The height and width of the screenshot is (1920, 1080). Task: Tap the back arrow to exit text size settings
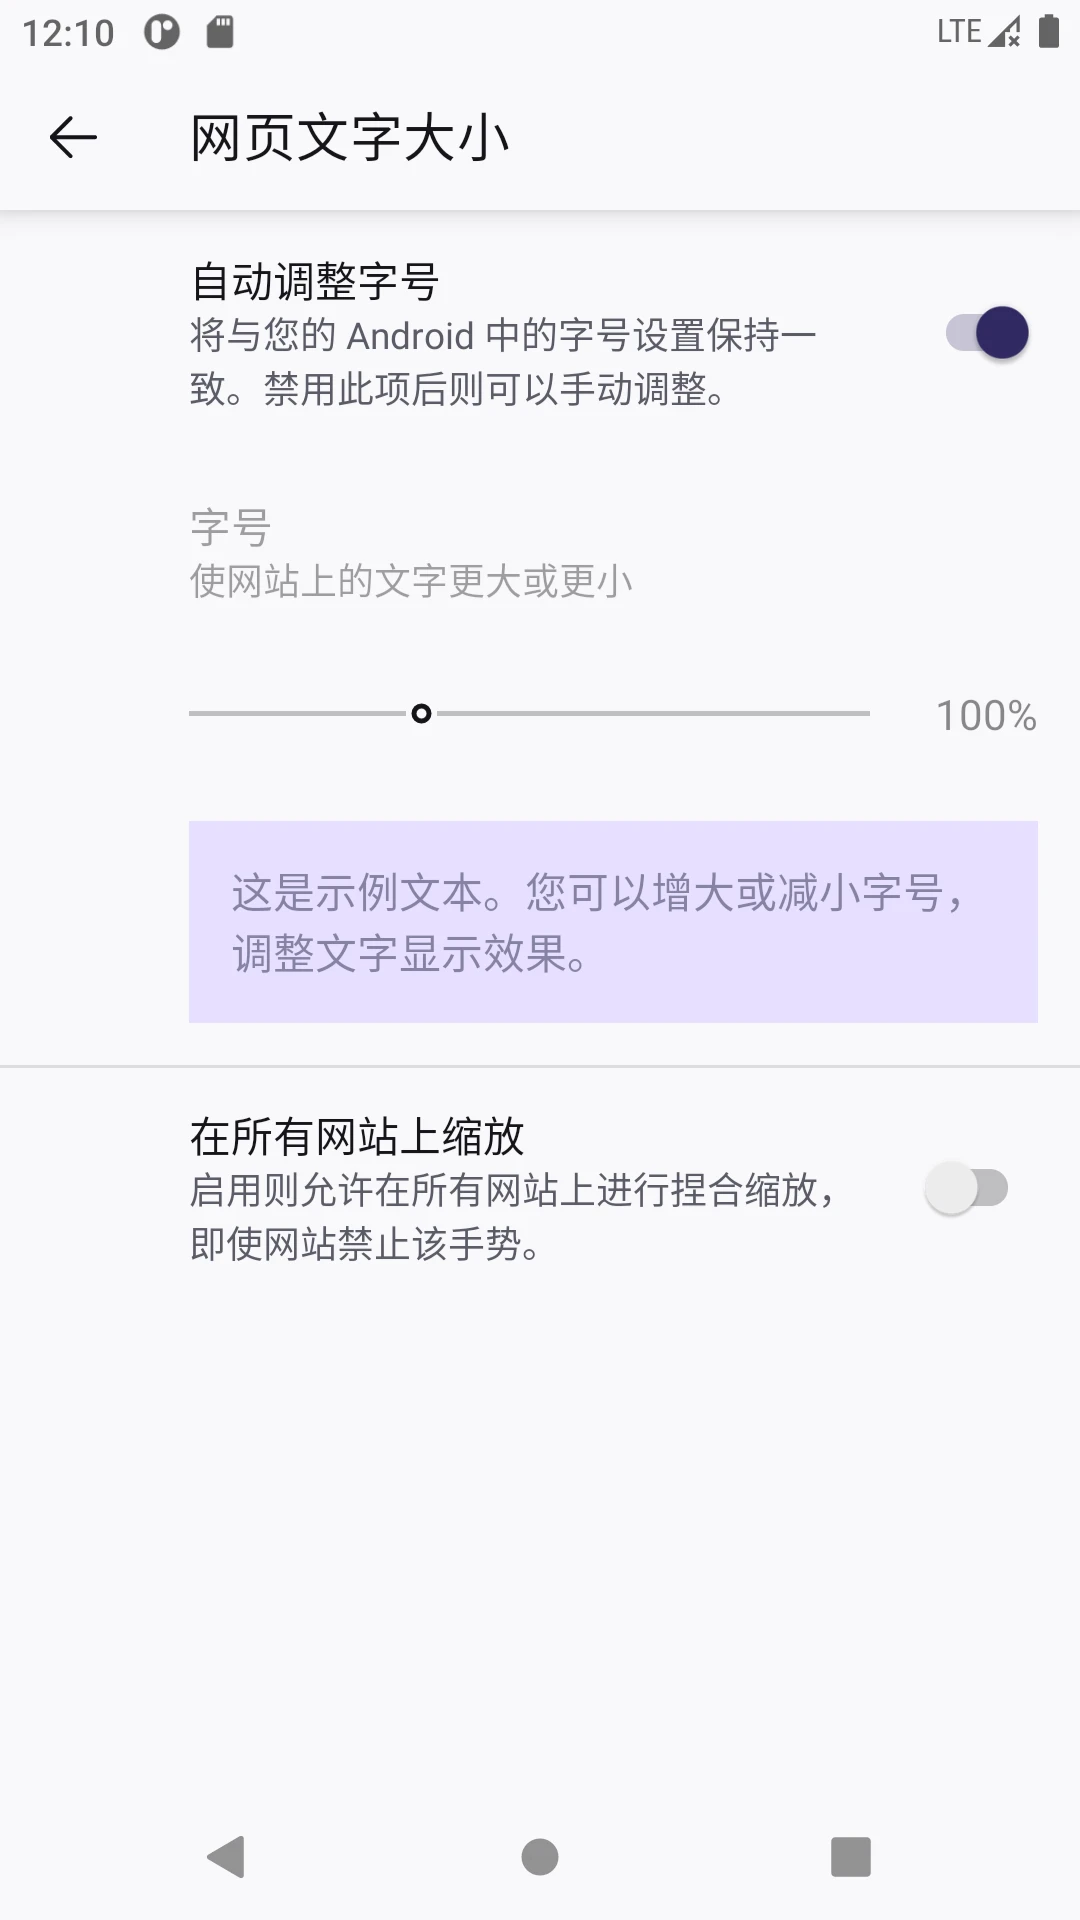tap(73, 136)
